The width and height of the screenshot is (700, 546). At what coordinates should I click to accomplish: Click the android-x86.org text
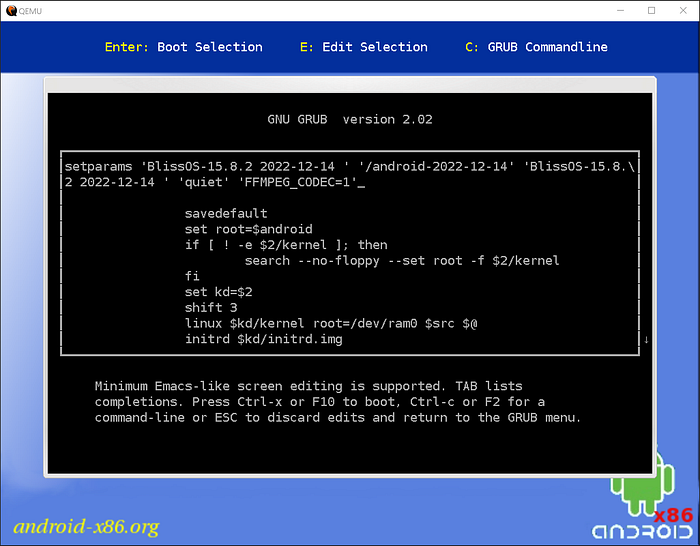86,526
